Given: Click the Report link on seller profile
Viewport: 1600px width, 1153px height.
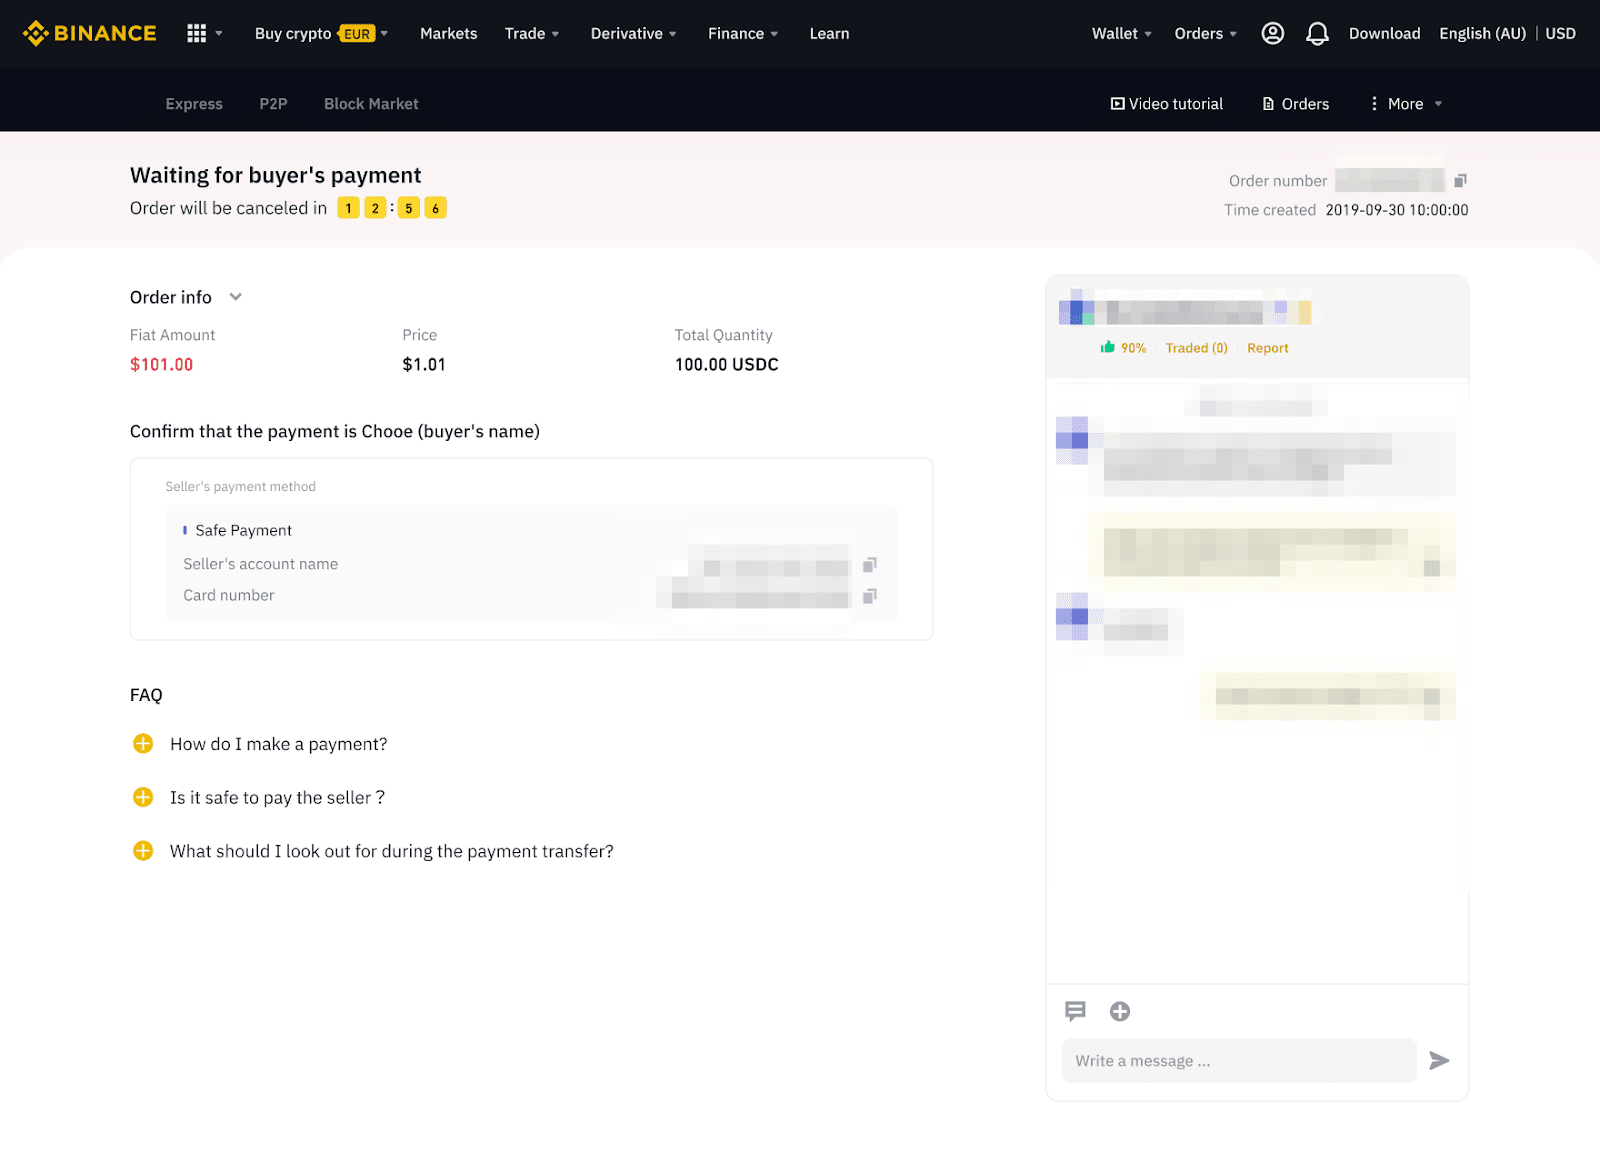Looking at the screenshot, I should click(x=1266, y=348).
